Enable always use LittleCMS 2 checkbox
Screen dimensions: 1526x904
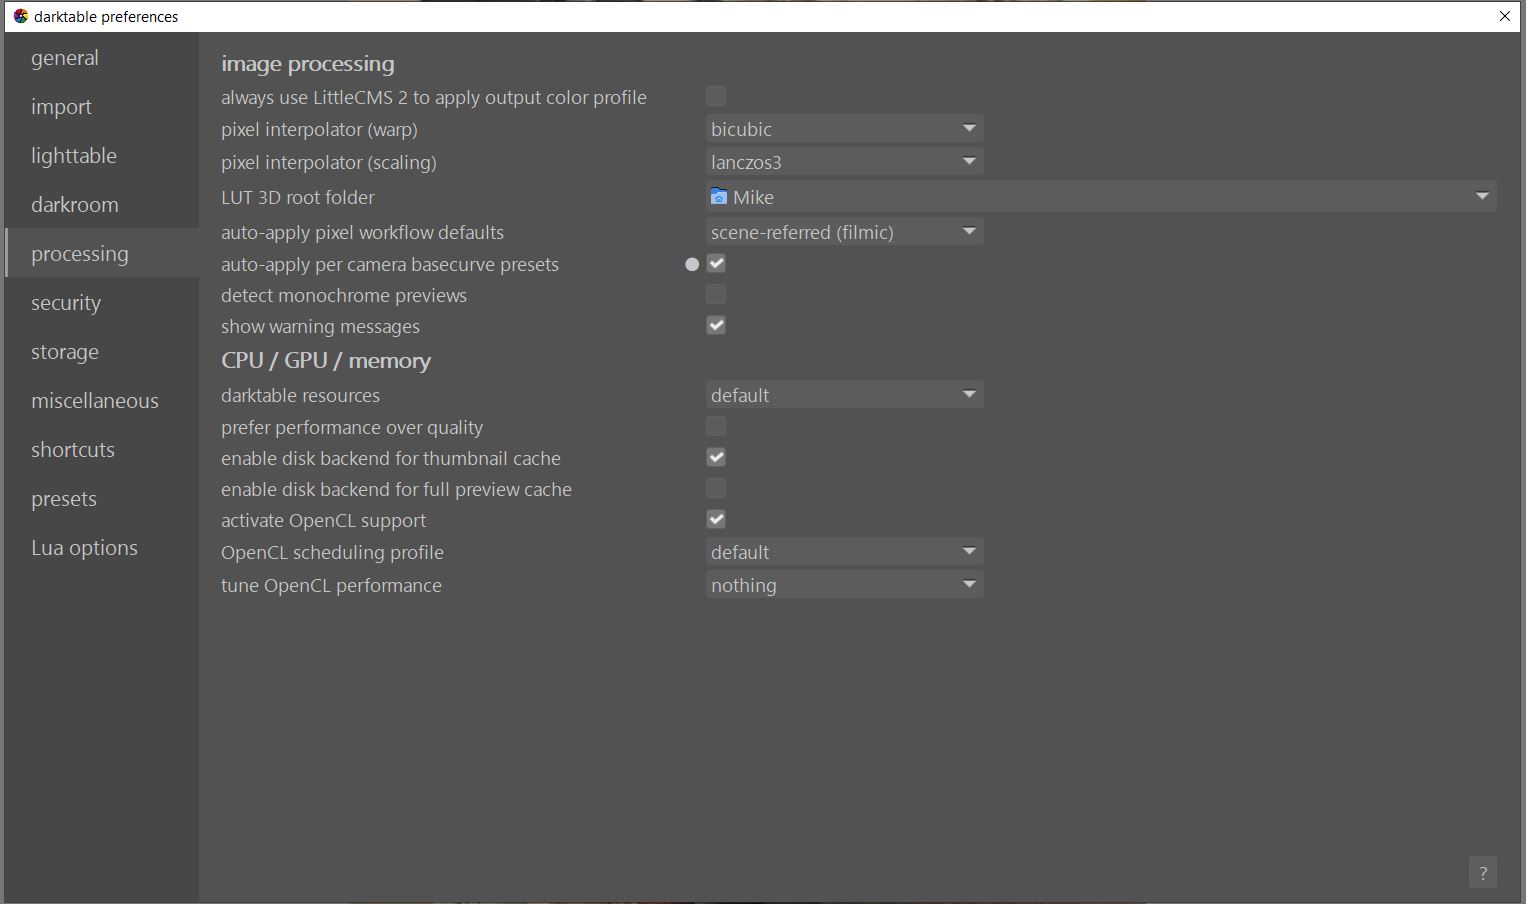(x=716, y=97)
